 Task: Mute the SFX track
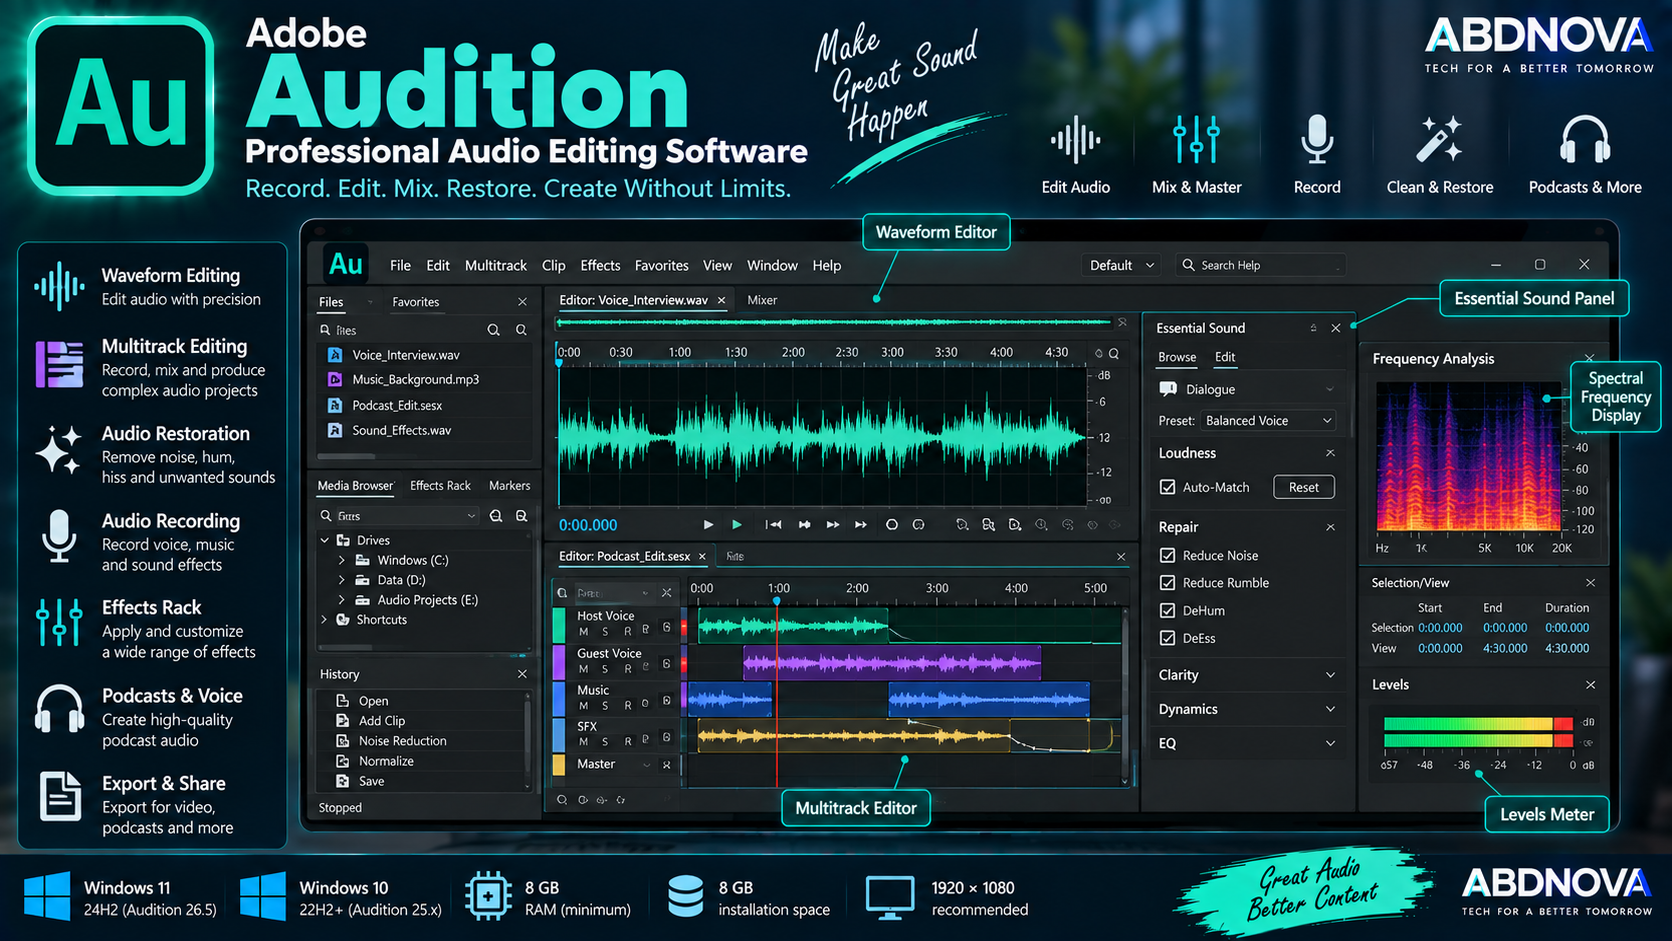click(x=584, y=742)
